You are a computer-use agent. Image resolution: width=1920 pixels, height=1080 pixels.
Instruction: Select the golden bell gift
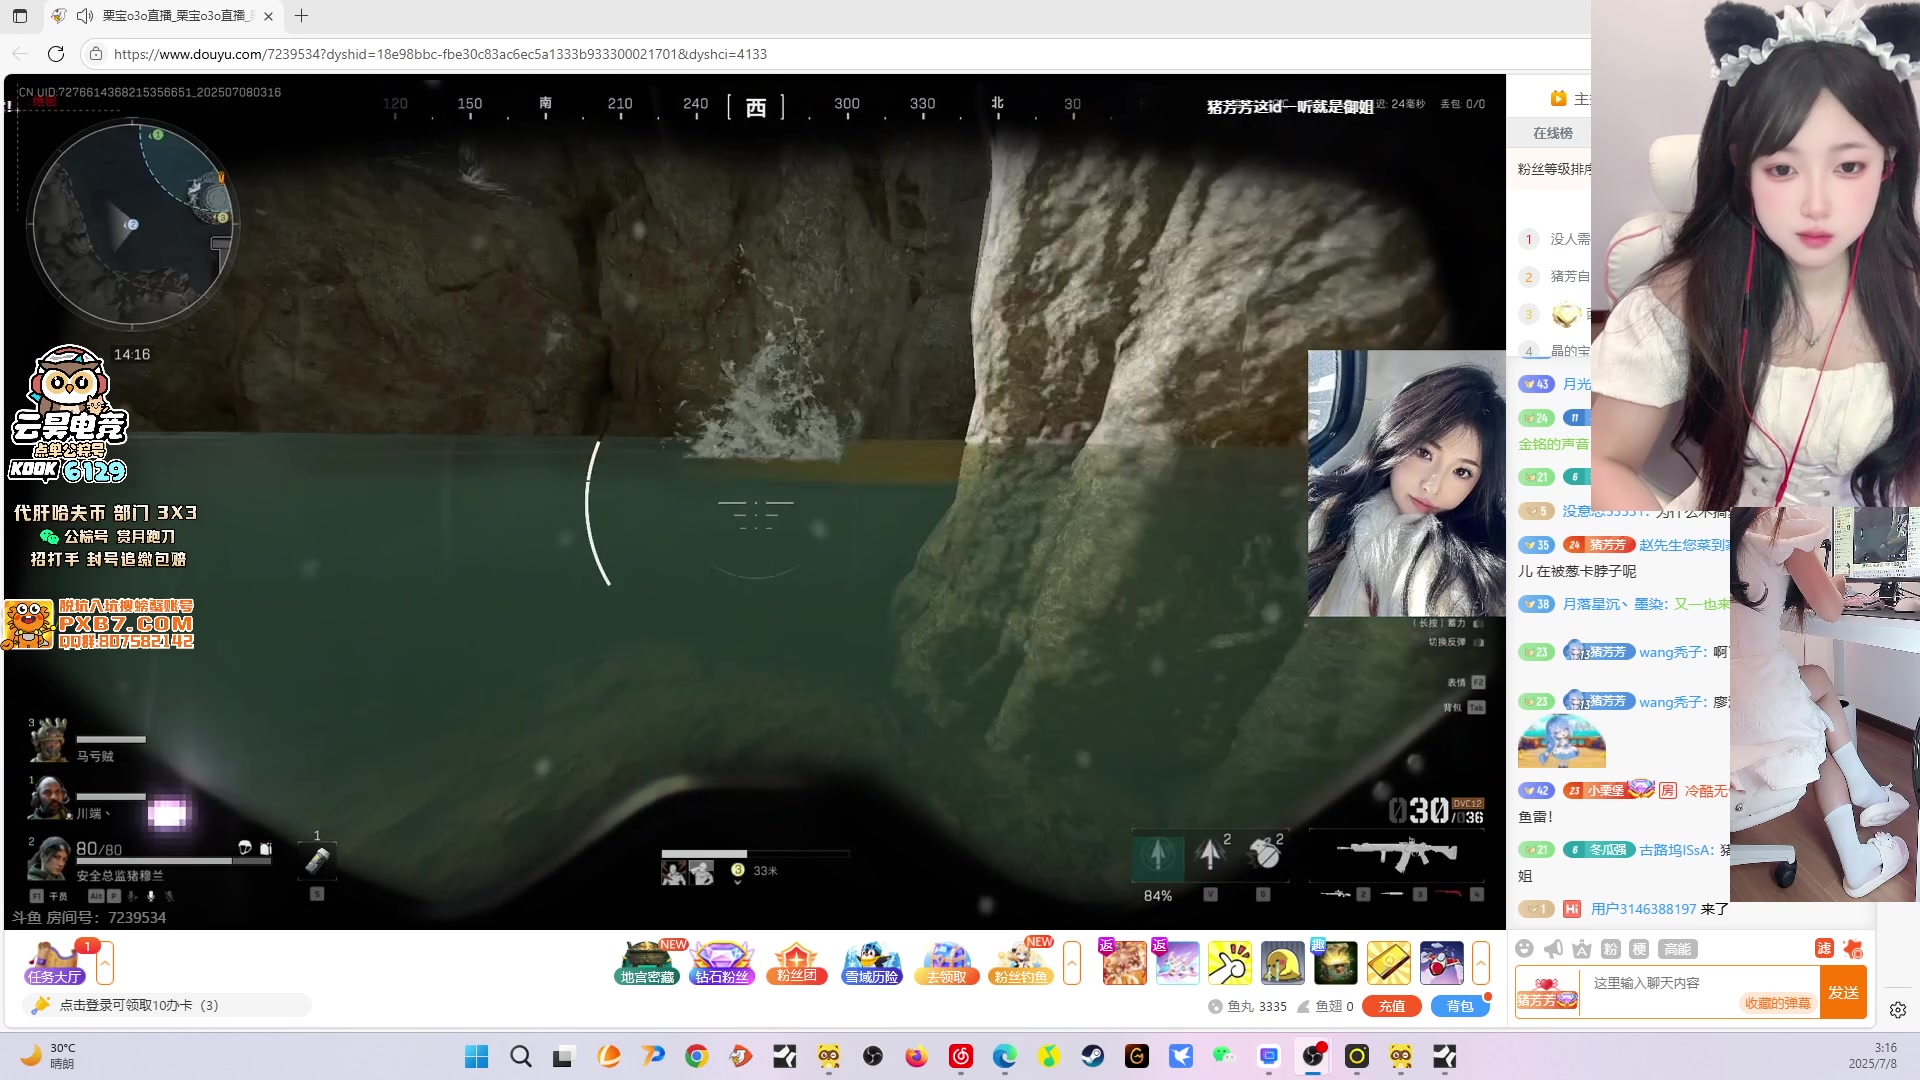[1283, 963]
